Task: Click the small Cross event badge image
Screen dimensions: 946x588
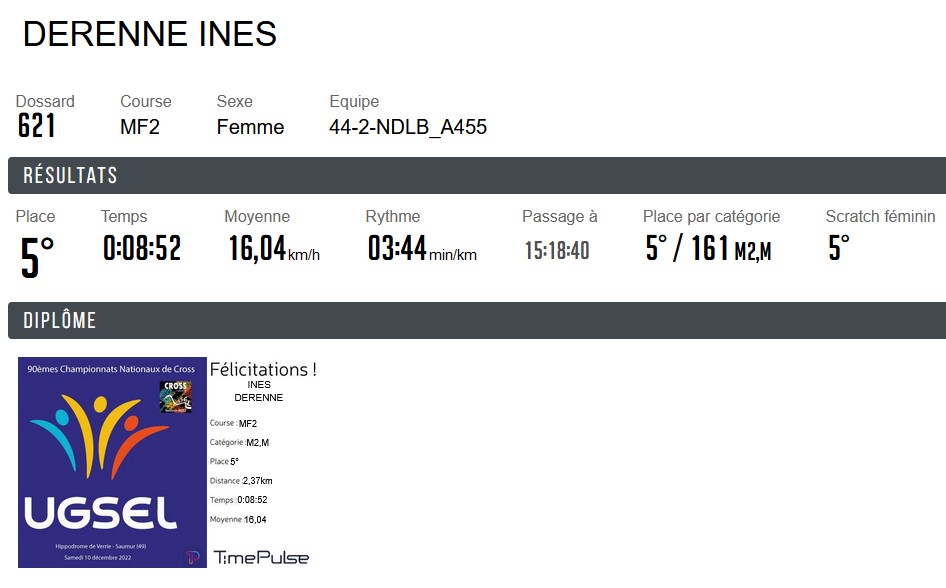Action: click(x=175, y=397)
